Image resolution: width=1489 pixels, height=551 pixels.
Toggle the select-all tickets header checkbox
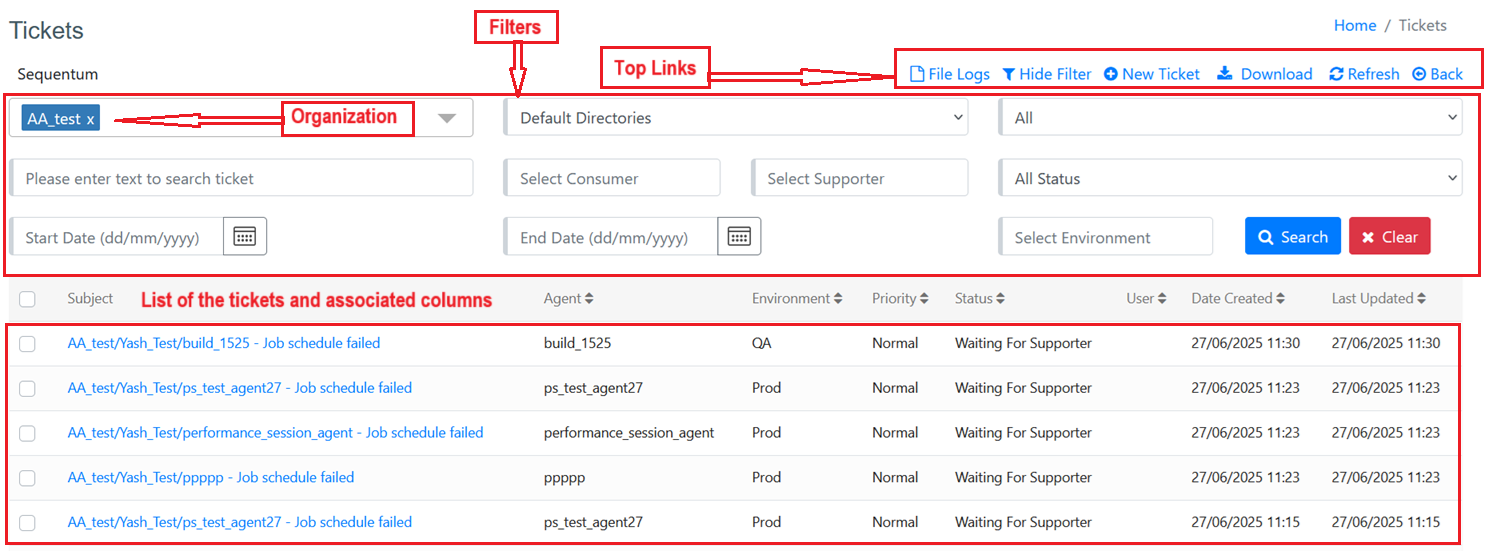(x=27, y=299)
